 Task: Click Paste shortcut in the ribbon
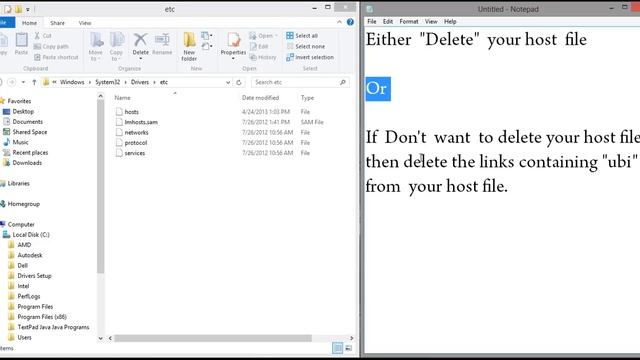pos(56,57)
